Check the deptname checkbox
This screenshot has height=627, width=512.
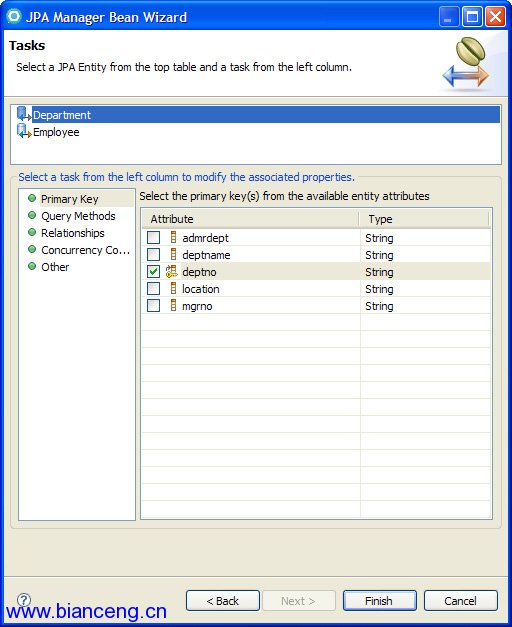[x=154, y=254]
